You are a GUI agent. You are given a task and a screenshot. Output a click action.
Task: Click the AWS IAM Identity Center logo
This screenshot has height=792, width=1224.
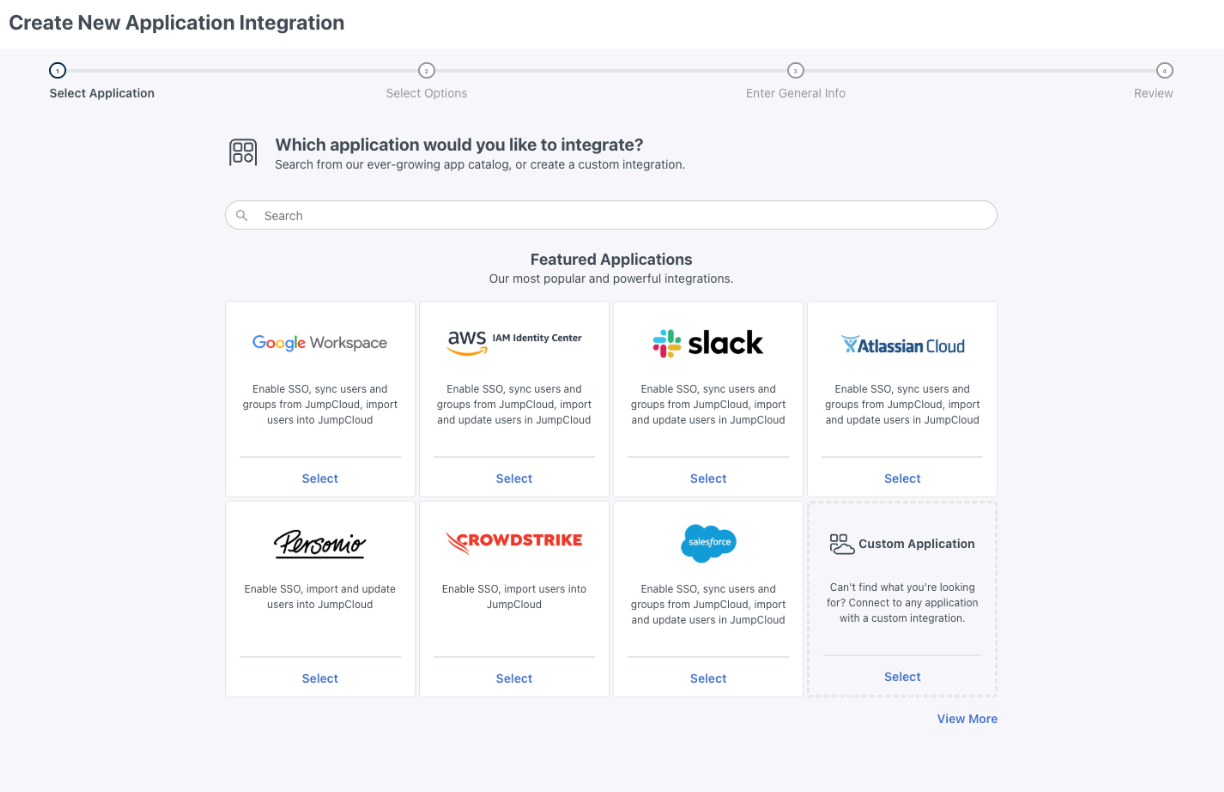click(514, 342)
